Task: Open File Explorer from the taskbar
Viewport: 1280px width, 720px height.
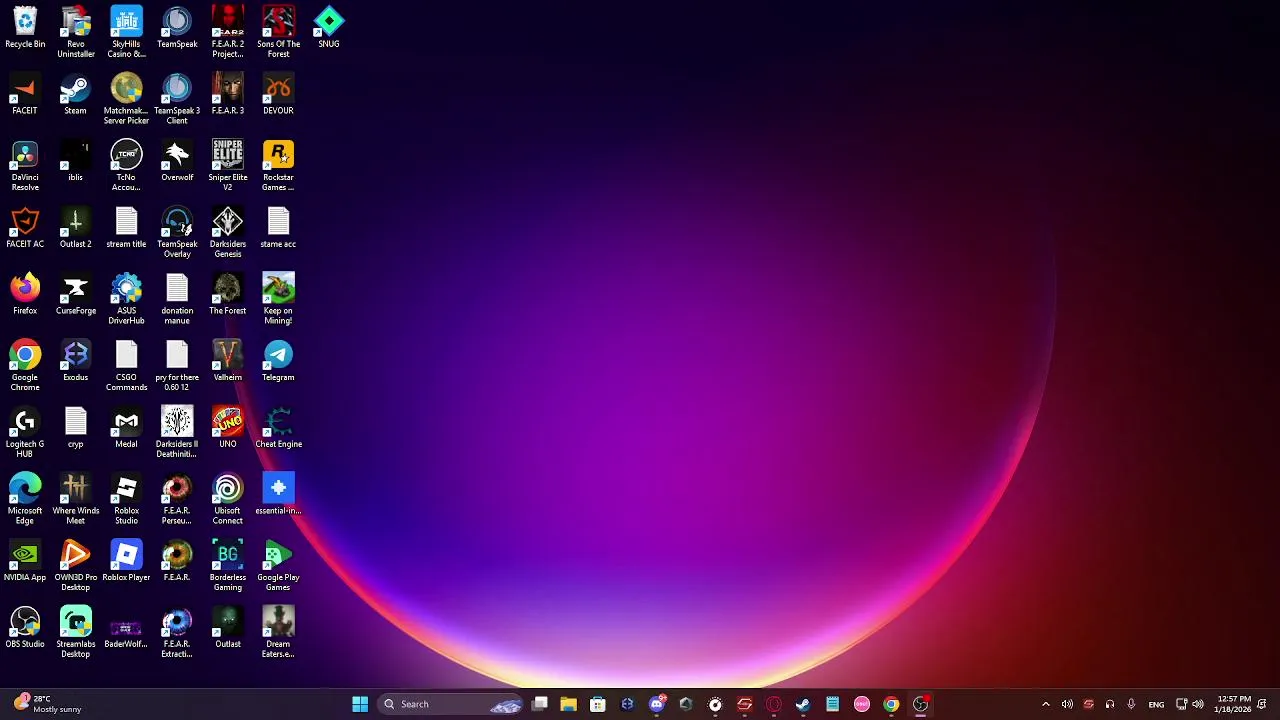Action: 568,704
